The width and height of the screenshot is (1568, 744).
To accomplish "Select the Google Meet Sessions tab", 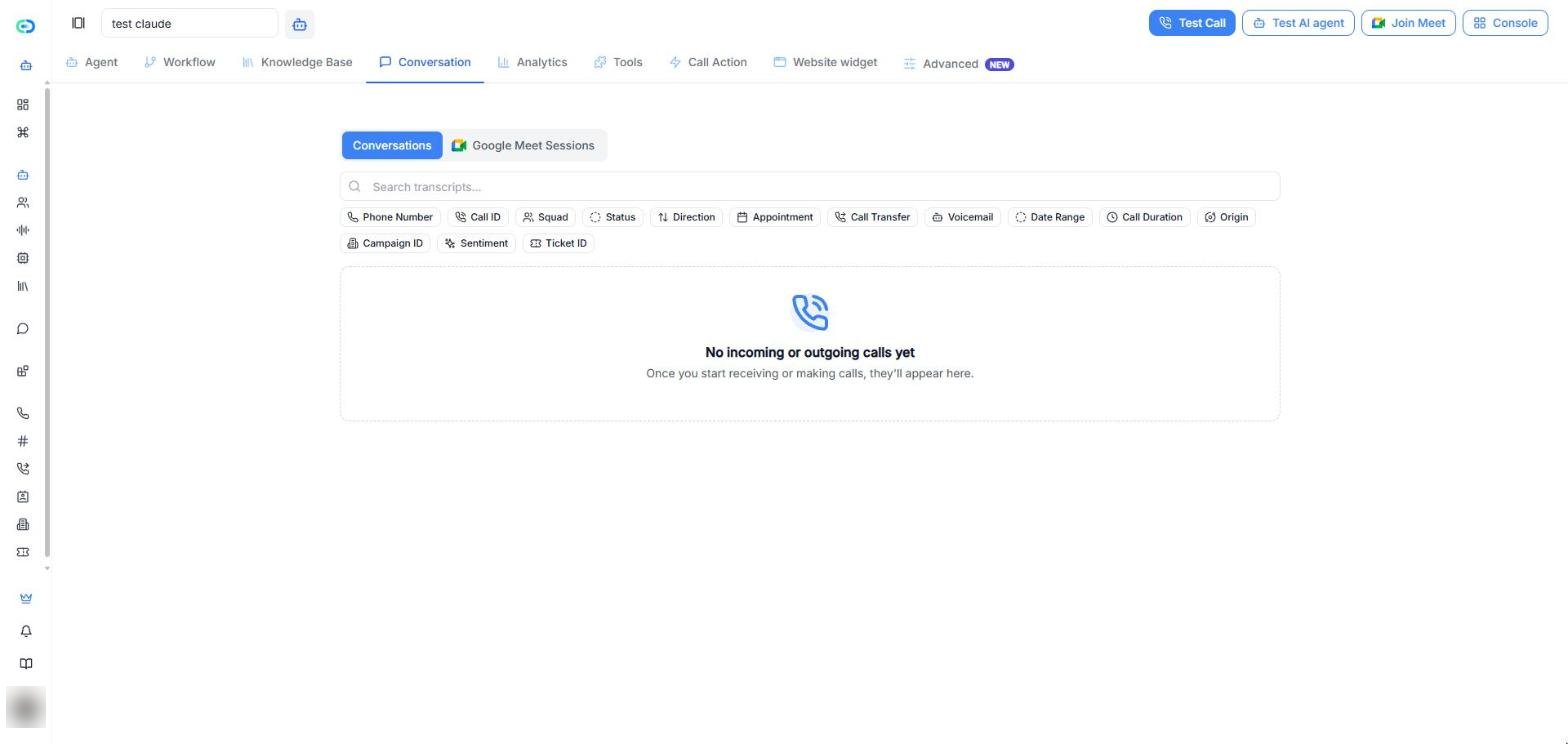I will point(523,145).
